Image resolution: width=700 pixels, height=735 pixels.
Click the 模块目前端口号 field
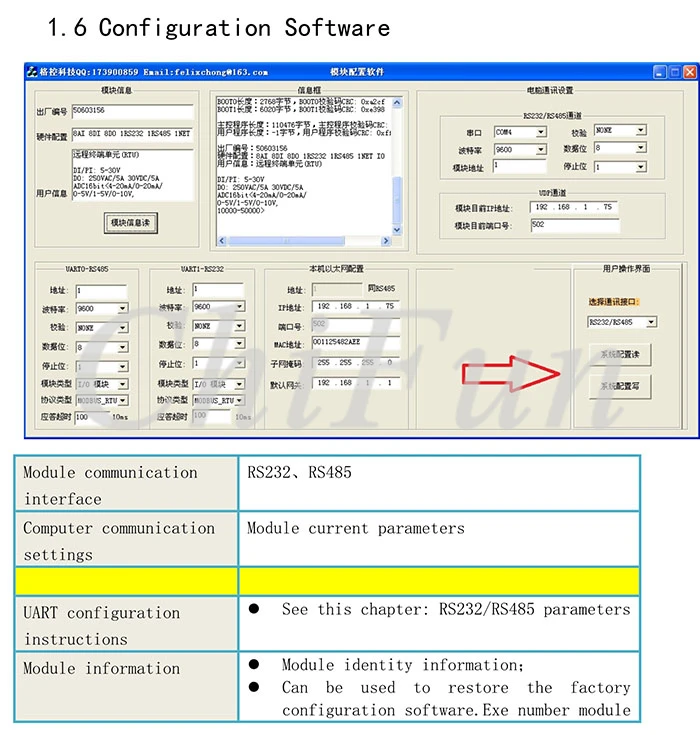(x=575, y=225)
